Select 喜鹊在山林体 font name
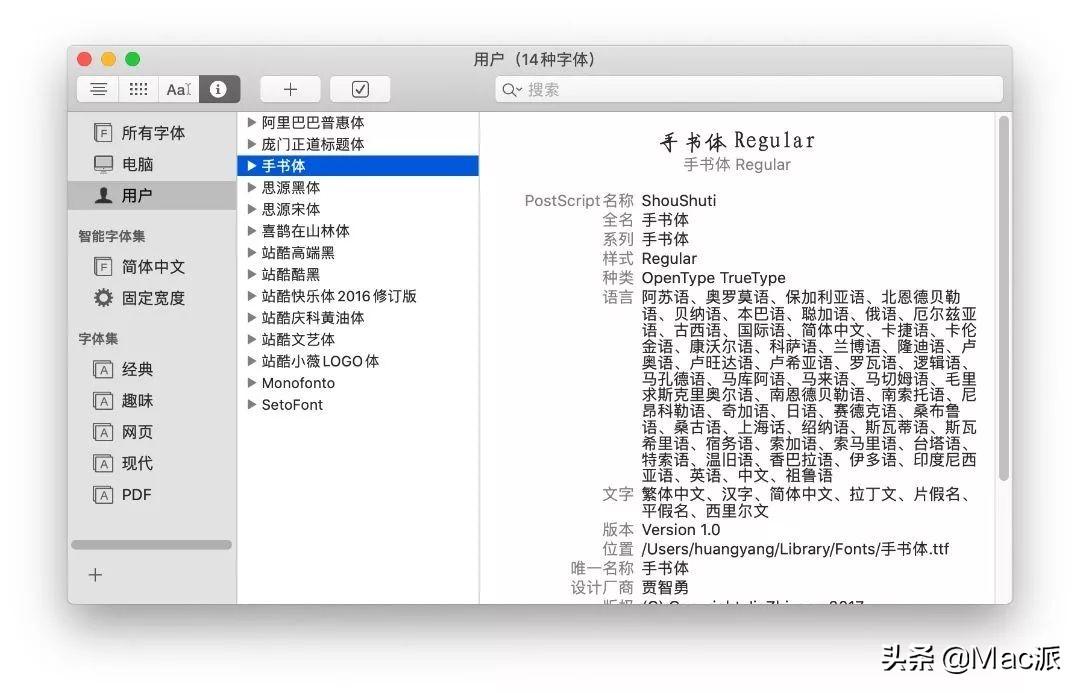This screenshot has width=1080, height=693. click(x=305, y=231)
